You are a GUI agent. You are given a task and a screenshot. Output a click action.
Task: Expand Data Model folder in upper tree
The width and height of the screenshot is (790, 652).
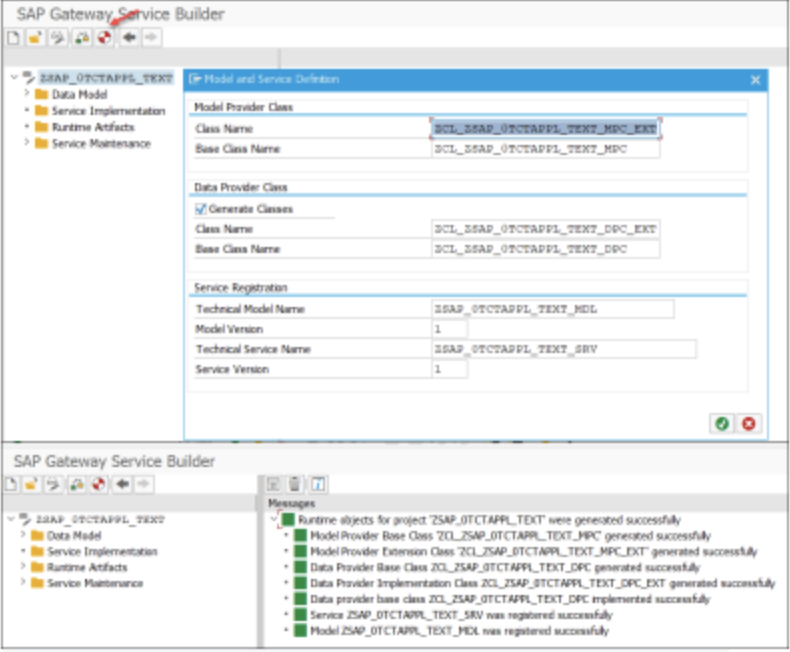click(x=27, y=93)
